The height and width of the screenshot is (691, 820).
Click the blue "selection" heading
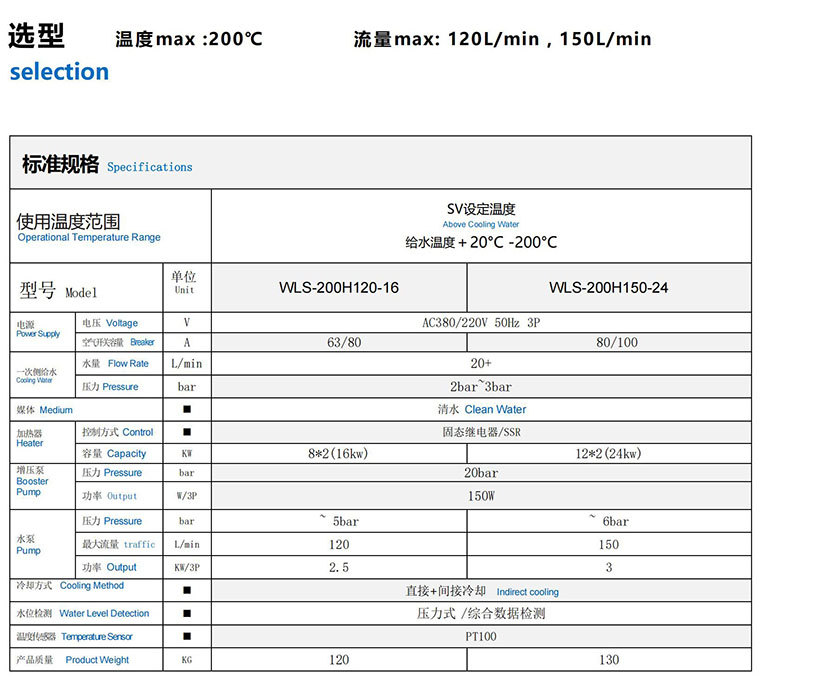59,72
